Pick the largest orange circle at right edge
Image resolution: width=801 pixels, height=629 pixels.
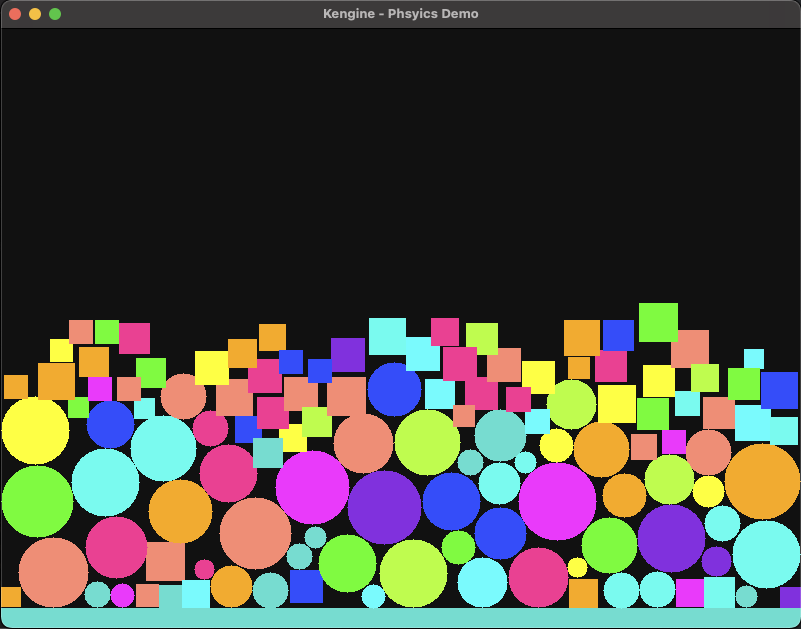[x=762, y=481]
